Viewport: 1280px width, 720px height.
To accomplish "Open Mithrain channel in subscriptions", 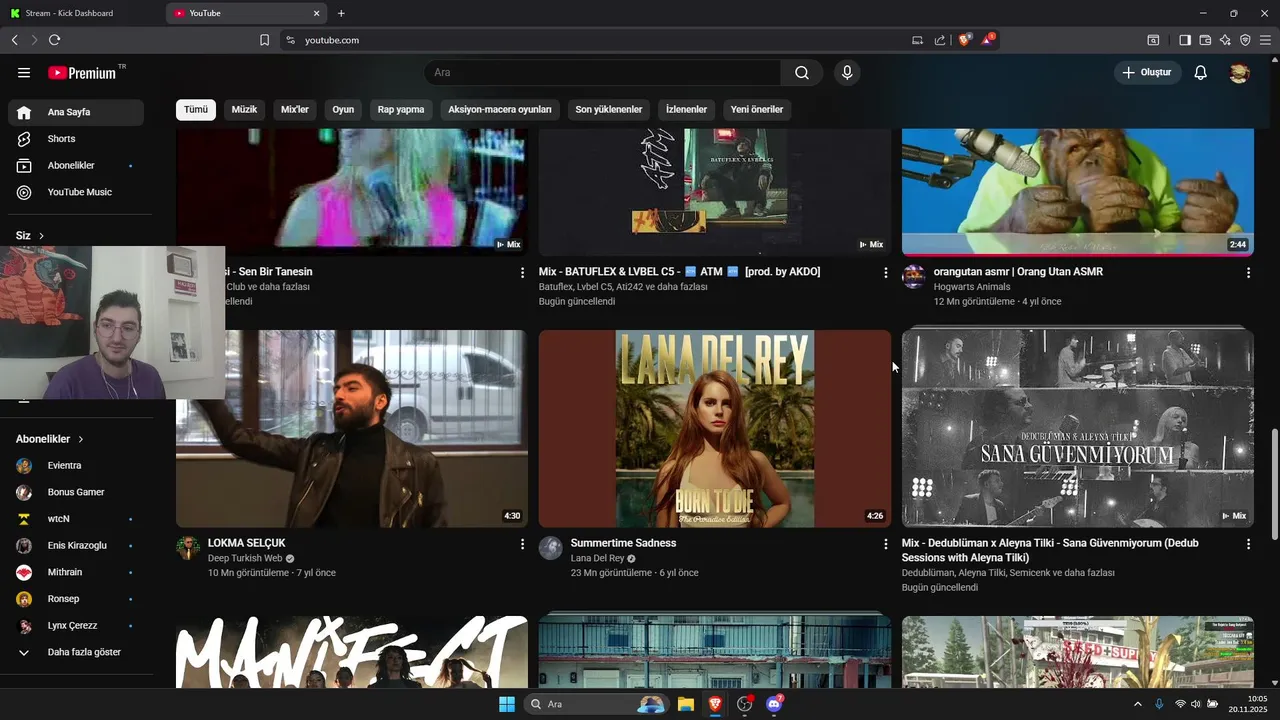I will click(x=76, y=572).
